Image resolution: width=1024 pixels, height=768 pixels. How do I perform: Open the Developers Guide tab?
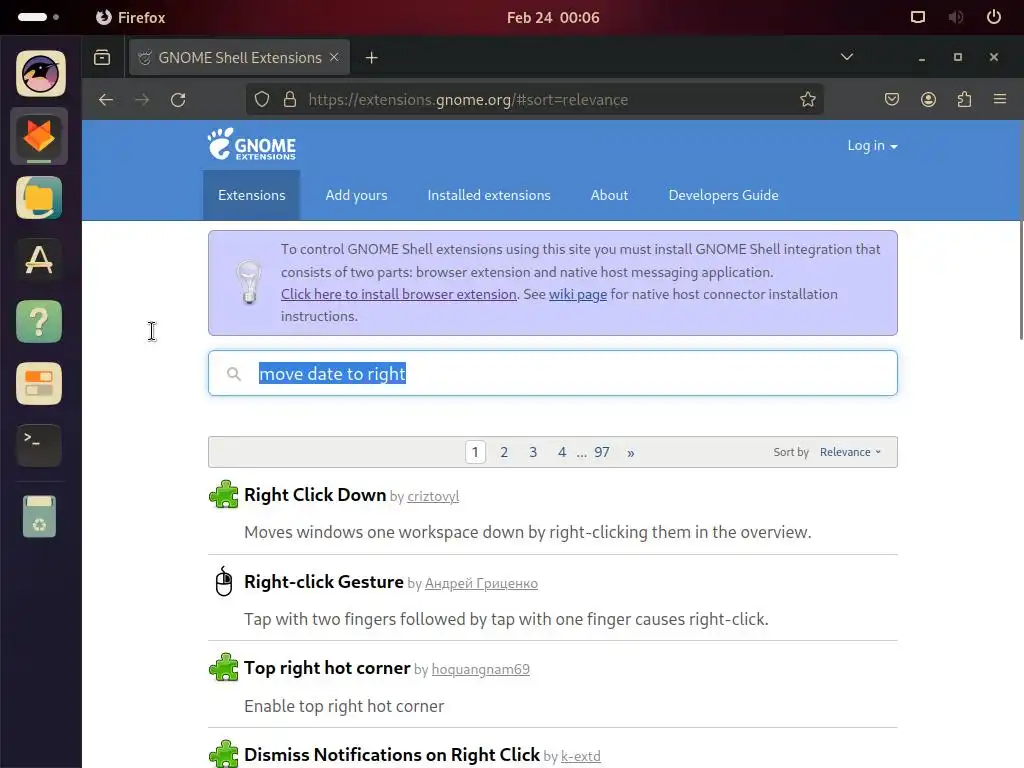[724, 195]
